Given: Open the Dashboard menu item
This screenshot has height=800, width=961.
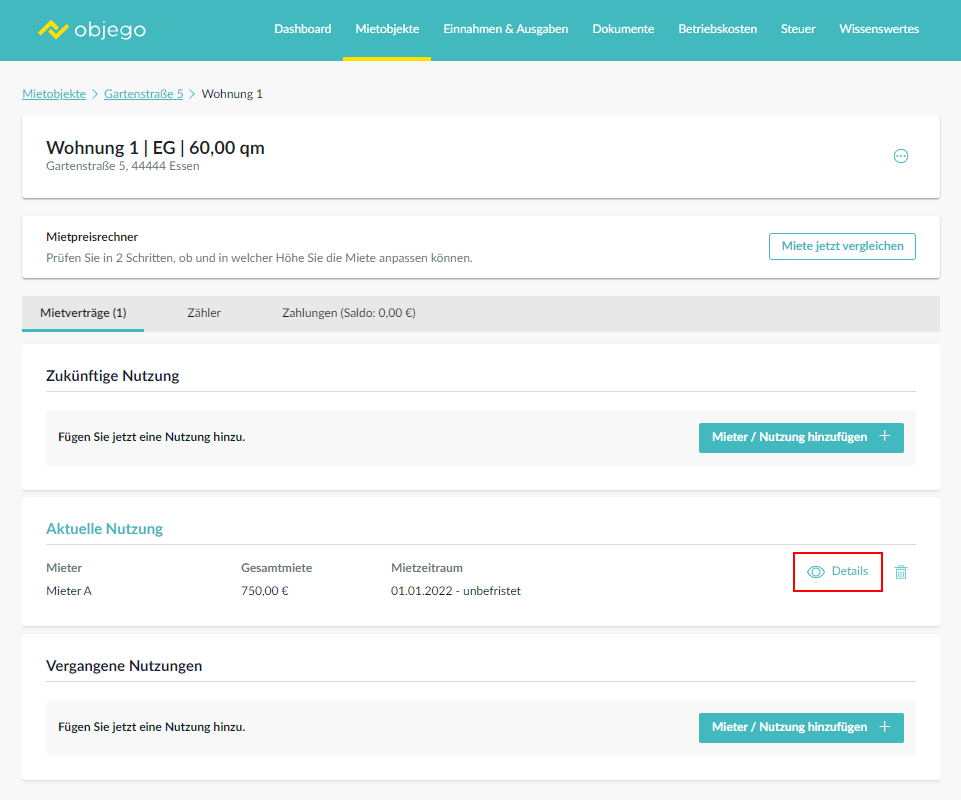Looking at the screenshot, I should click(x=302, y=29).
